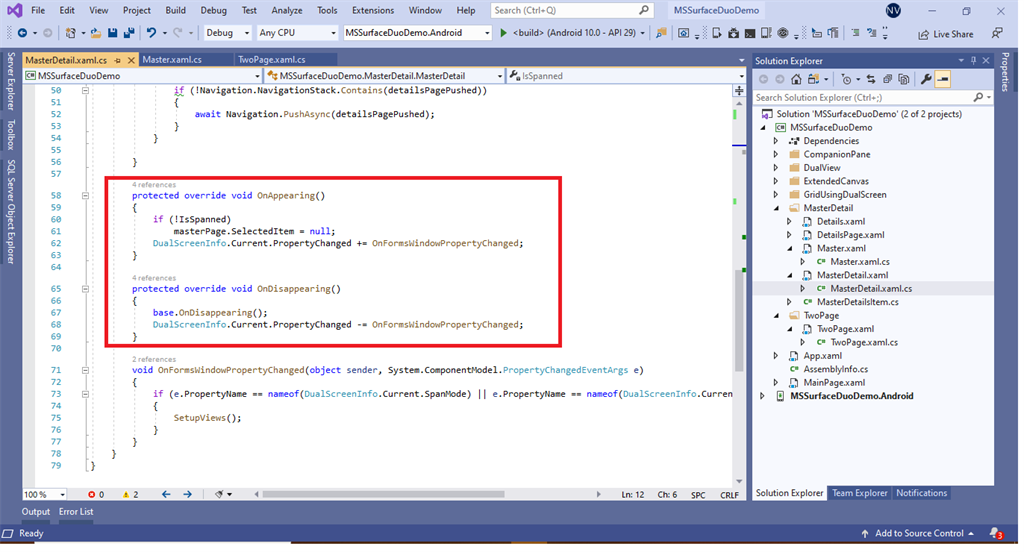Collapse OnAppearing method outlining at line 58

click(86, 195)
